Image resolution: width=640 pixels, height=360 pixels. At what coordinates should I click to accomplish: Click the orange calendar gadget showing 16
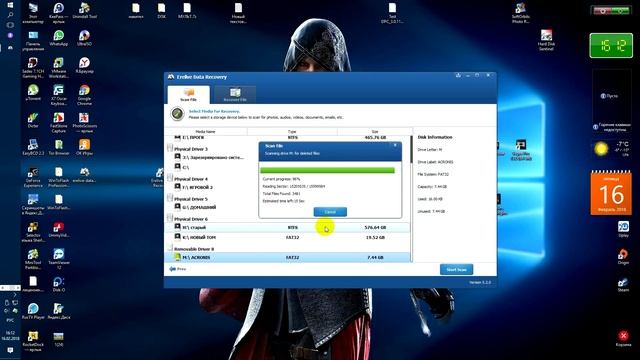pos(611,193)
